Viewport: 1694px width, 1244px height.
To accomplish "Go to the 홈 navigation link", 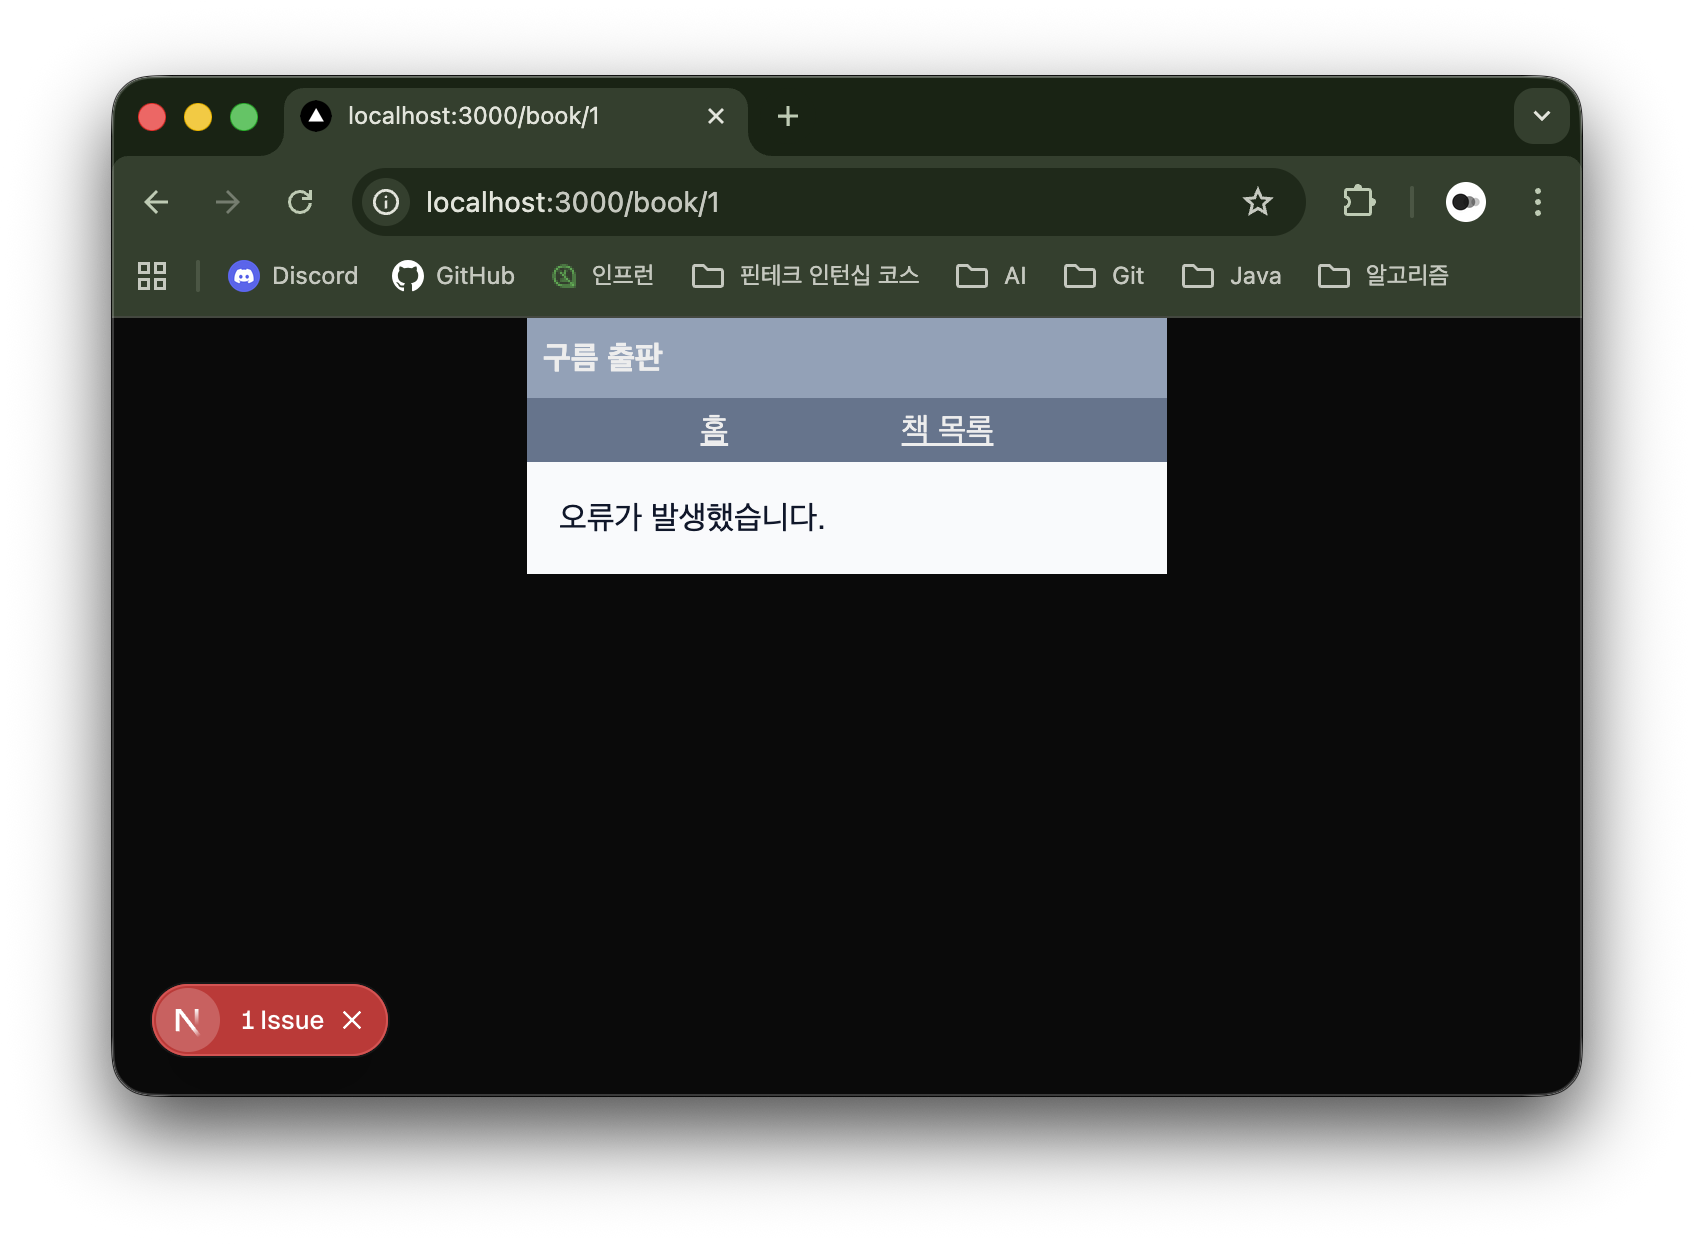I will click(714, 430).
